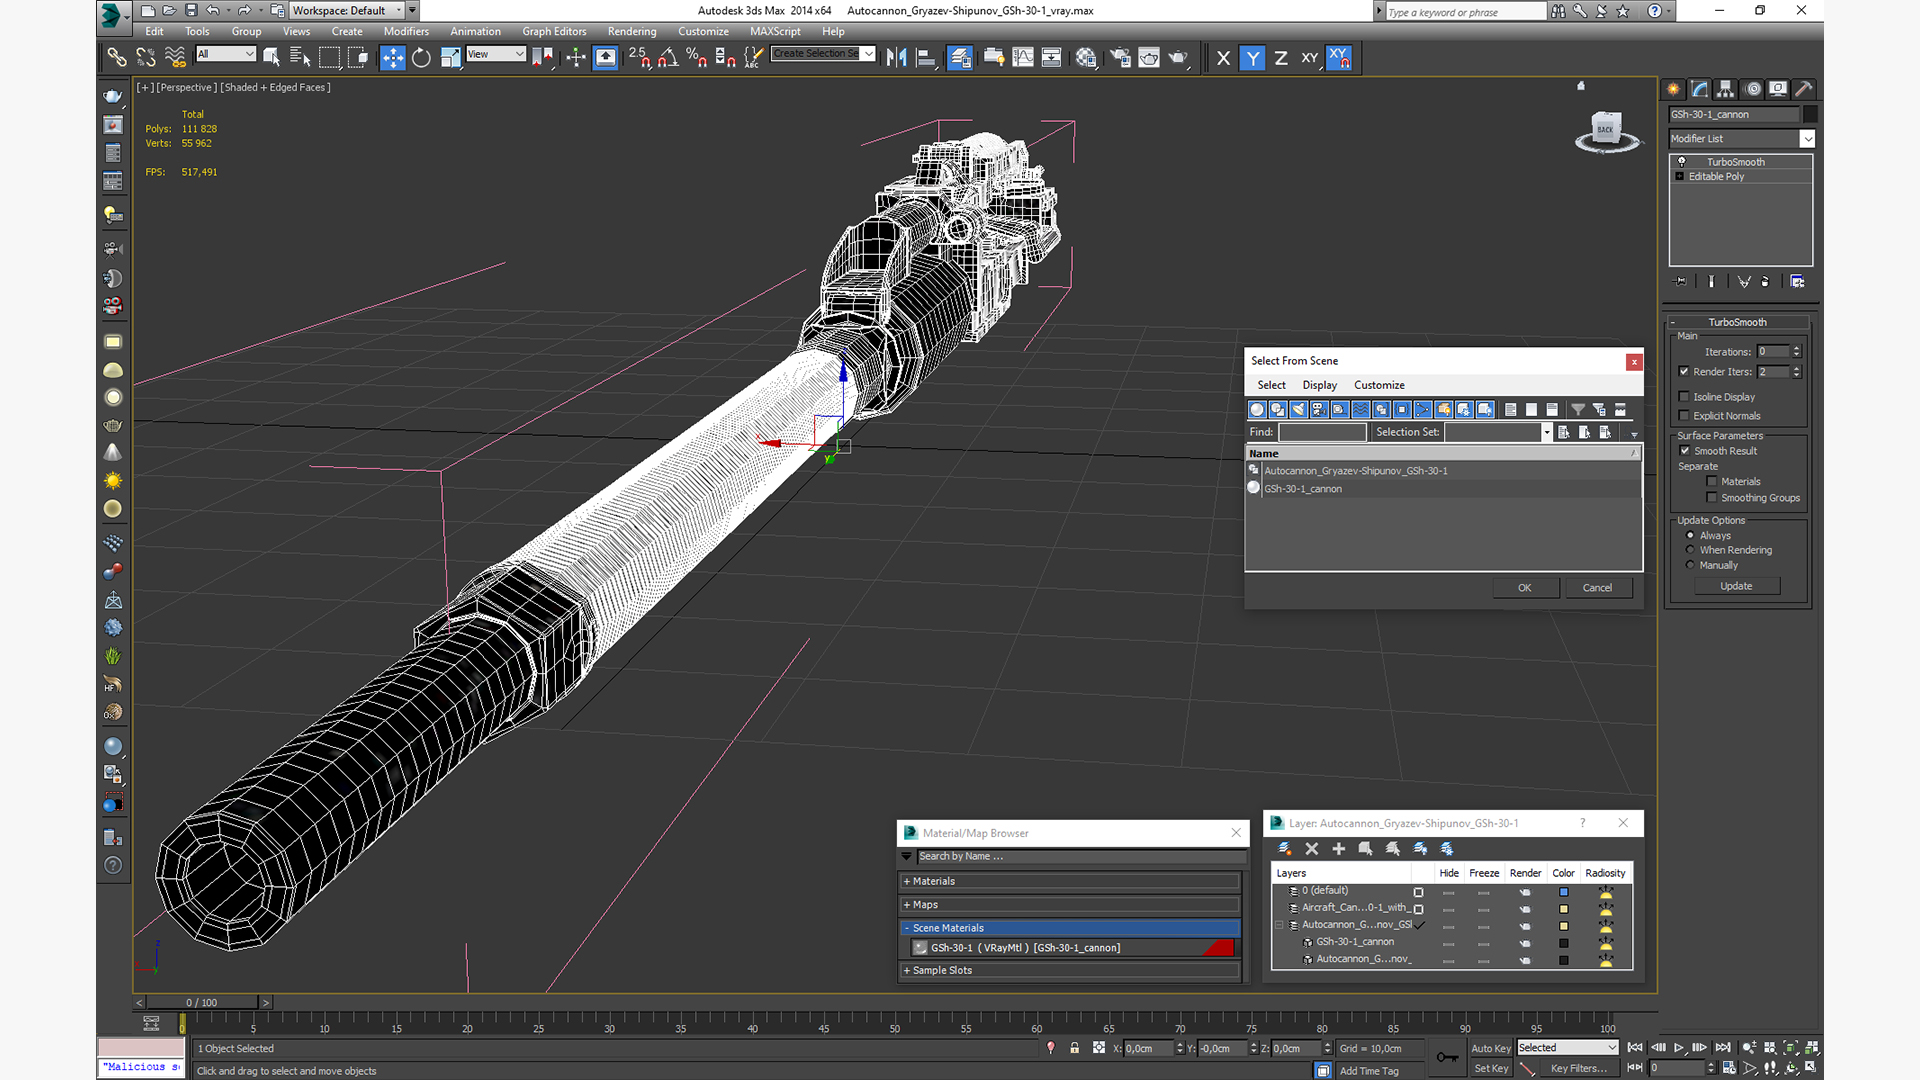Open the Modifier List dropdown
Screen dimensions: 1920x1080
pyautogui.click(x=1807, y=139)
